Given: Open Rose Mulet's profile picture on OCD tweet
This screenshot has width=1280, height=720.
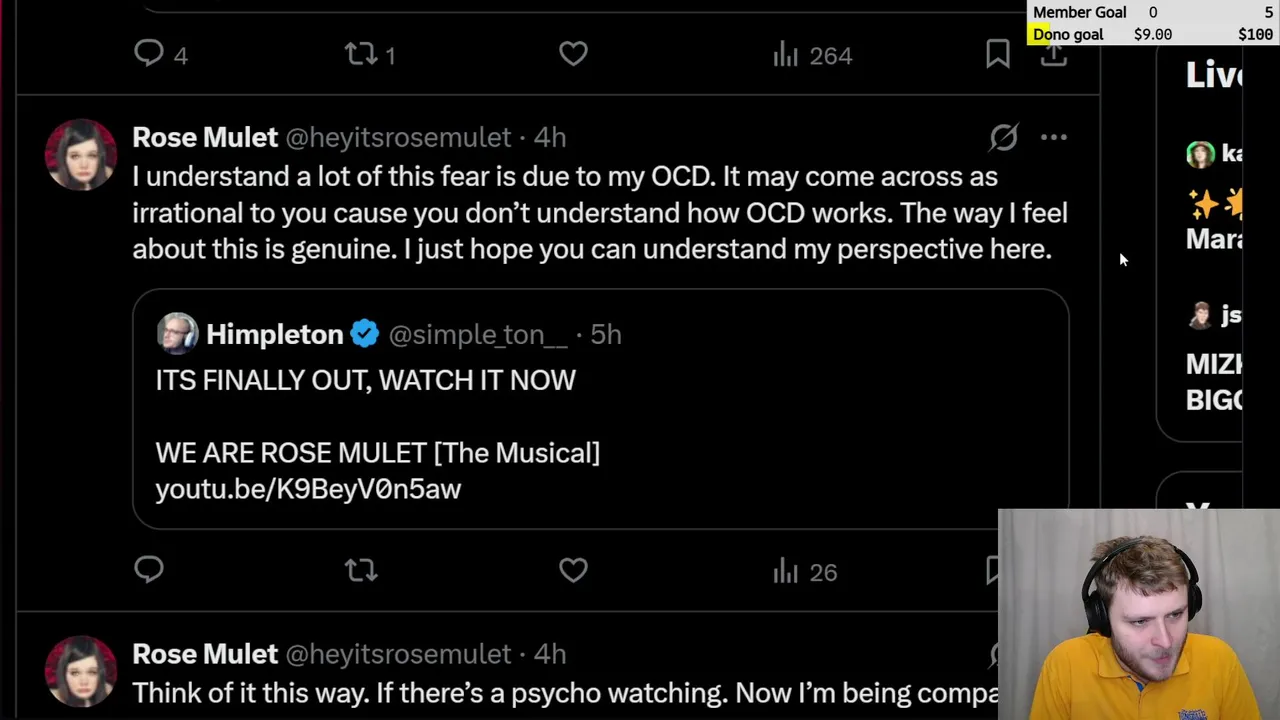Looking at the screenshot, I should point(80,155).
